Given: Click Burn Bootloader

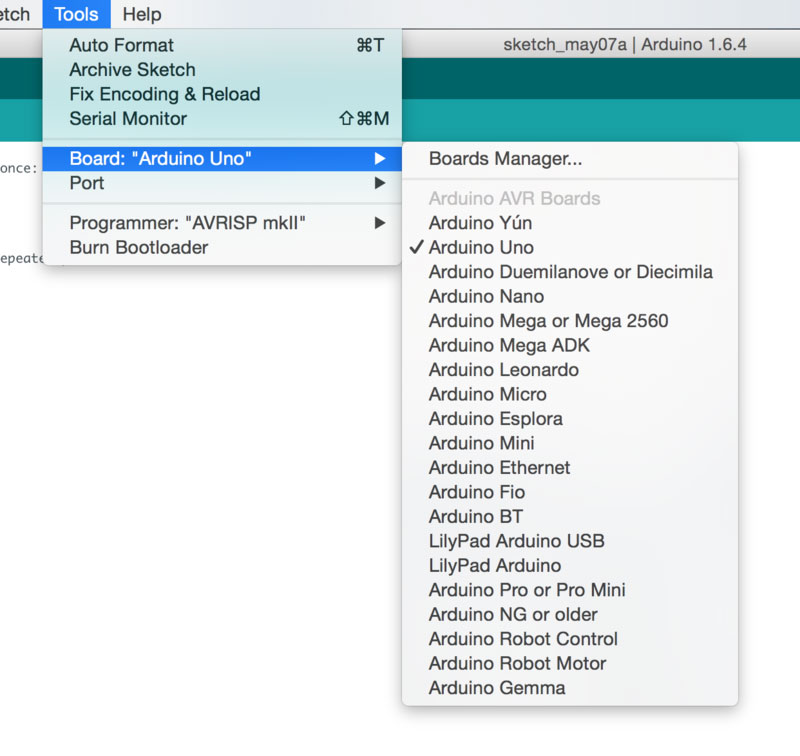Looking at the screenshot, I should (134, 247).
